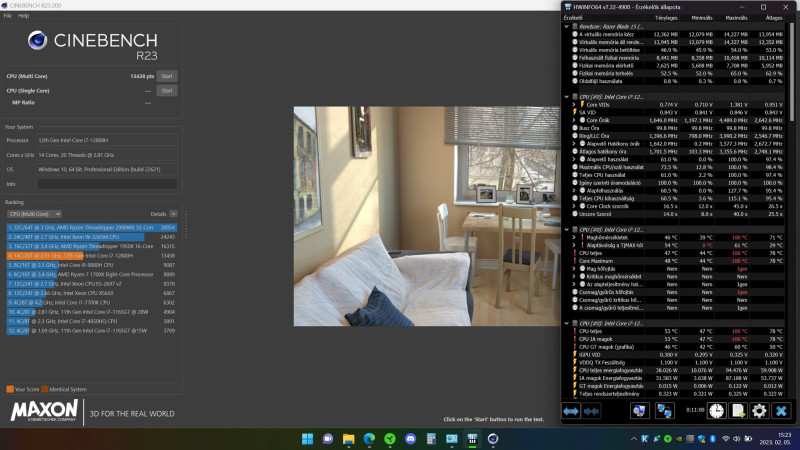The height and width of the screenshot is (450, 800).
Task: Select ranking row 3 Threadripper 1950X 16-Core
Action: pos(92,246)
